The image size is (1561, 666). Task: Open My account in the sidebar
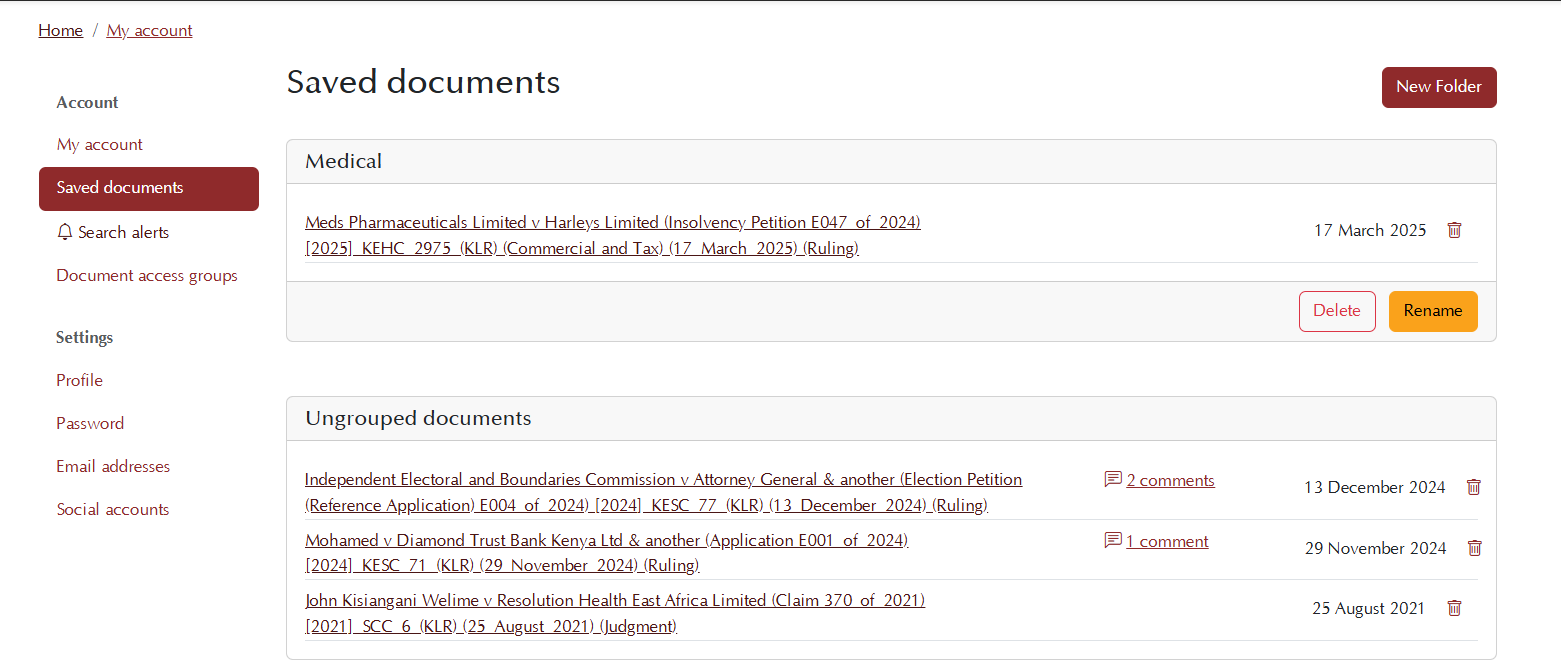(100, 145)
